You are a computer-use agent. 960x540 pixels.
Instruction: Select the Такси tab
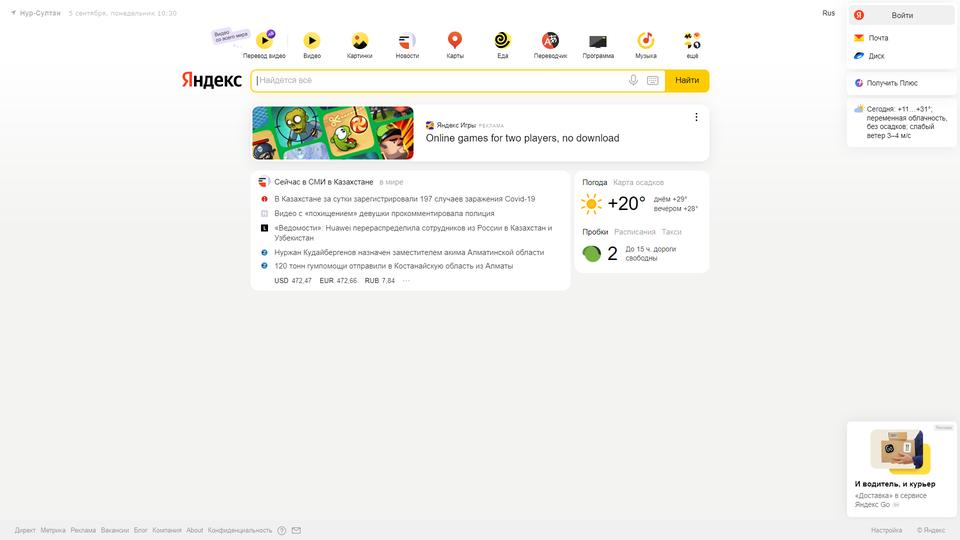pos(671,232)
